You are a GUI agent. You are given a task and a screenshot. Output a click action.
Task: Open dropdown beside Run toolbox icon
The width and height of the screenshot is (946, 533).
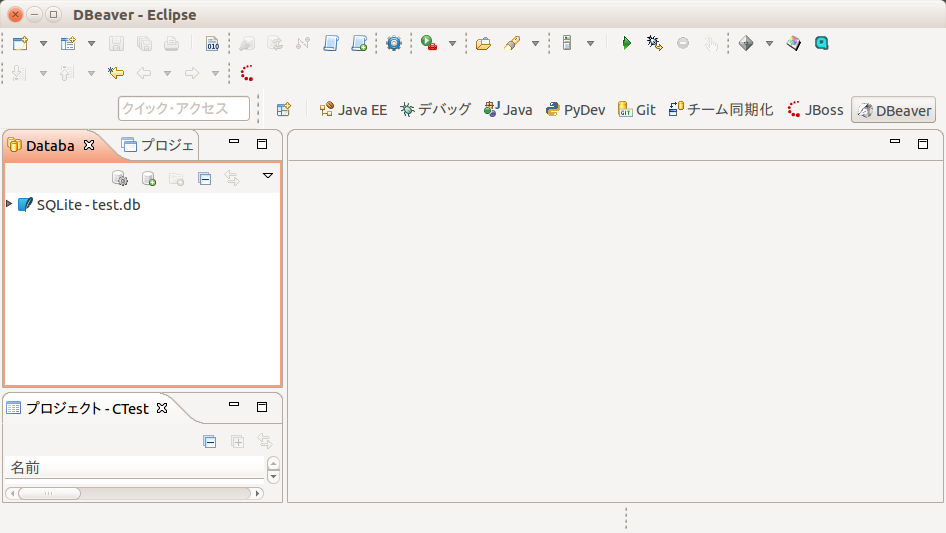pos(452,43)
